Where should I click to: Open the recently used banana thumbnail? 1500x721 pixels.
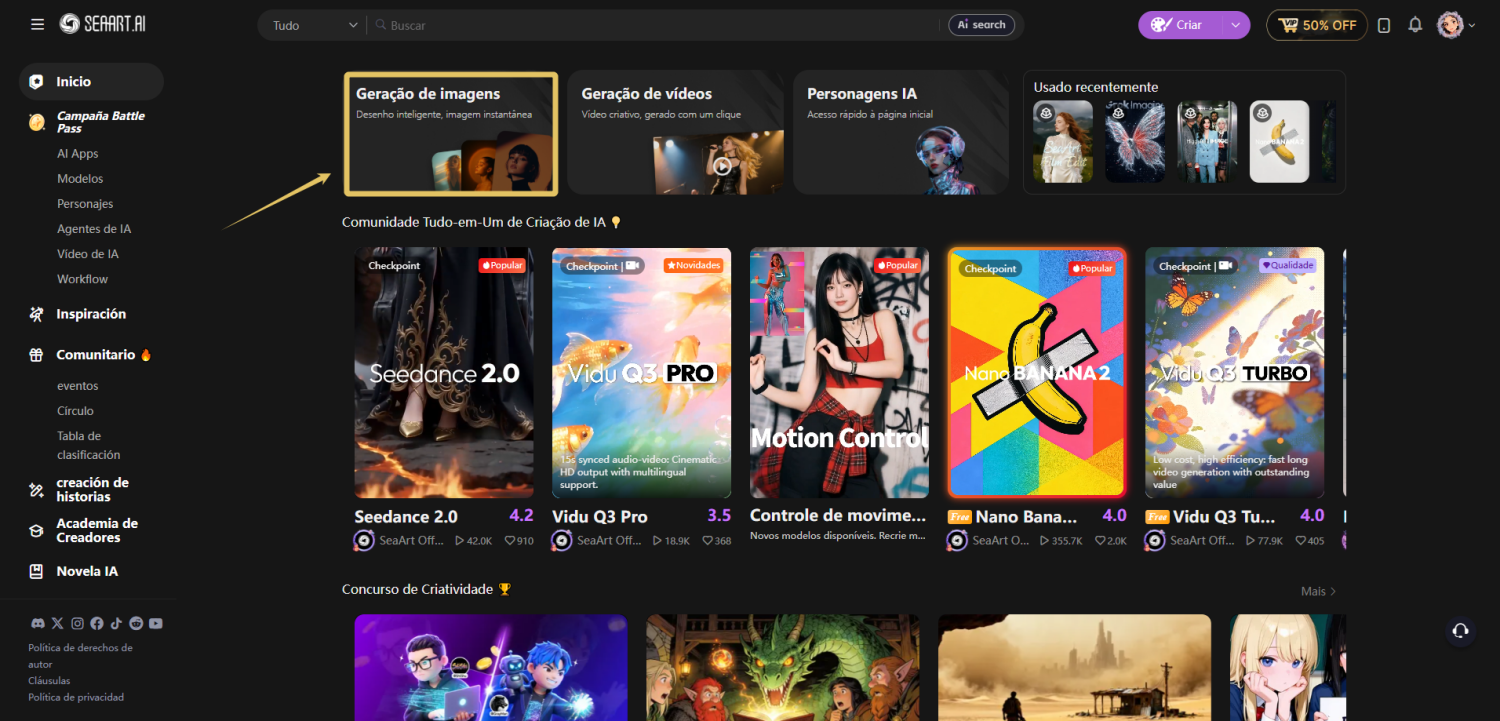tap(1279, 141)
